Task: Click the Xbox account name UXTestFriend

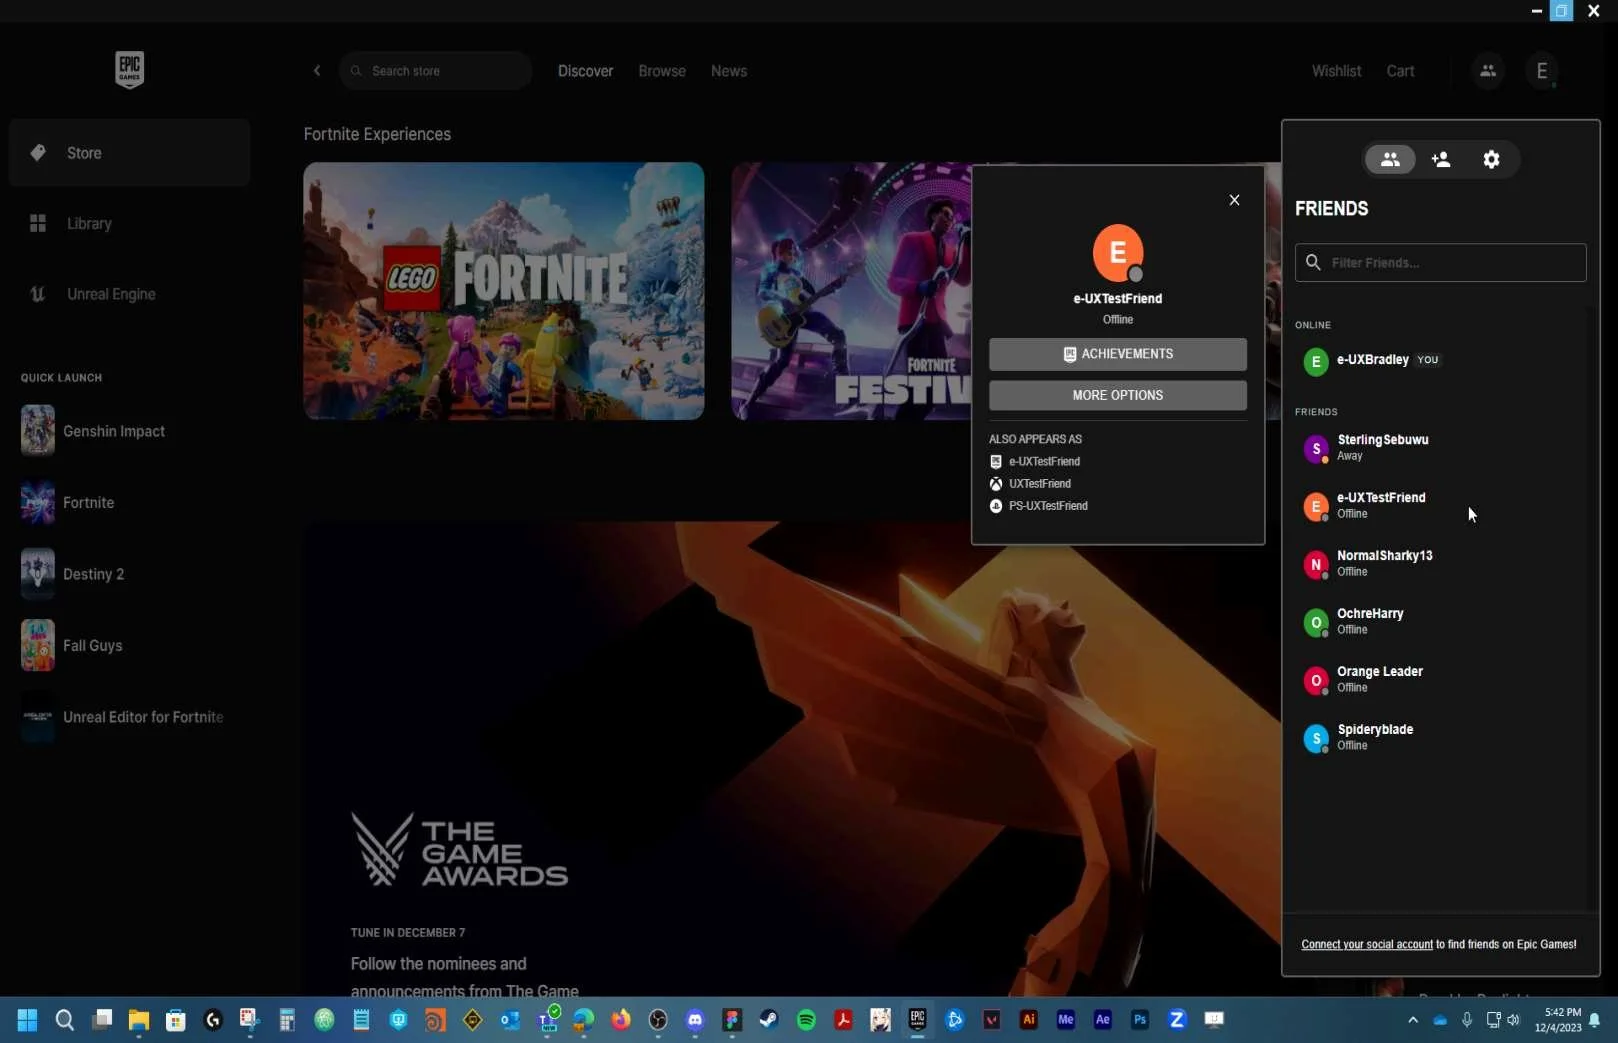Action: [x=1040, y=484]
